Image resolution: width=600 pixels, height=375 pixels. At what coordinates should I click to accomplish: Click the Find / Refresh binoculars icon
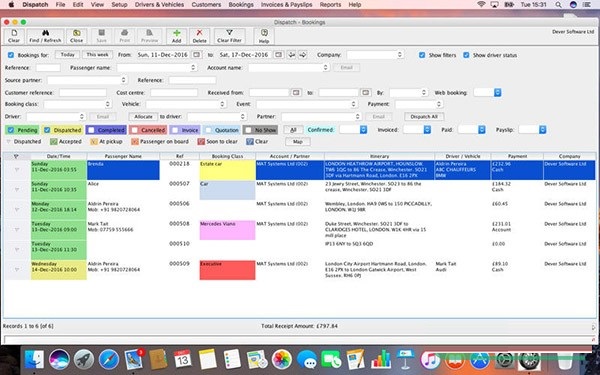click(x=45, y=33)
